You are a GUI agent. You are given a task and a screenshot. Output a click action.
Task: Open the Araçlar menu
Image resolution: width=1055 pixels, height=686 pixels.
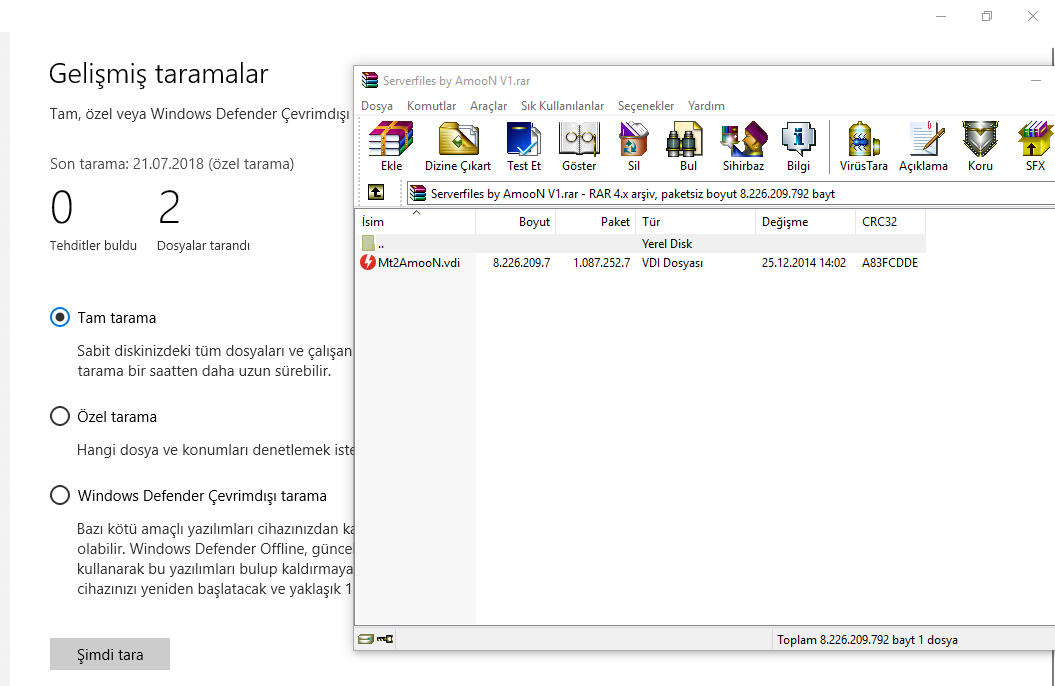tap(488, 106)
